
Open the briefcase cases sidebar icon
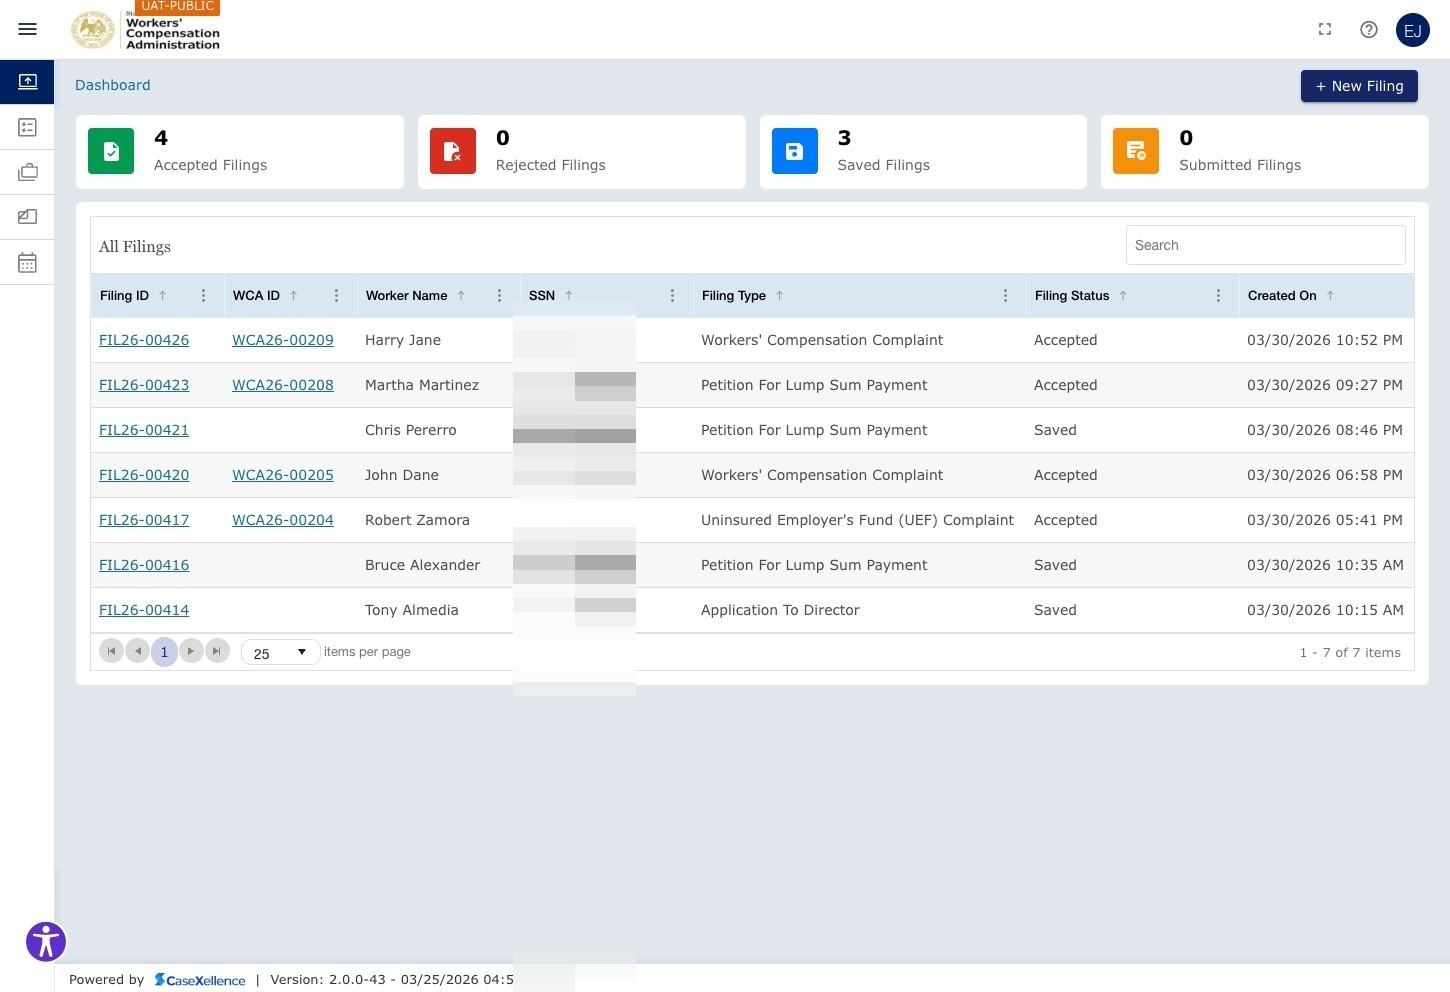click(27, 172)
